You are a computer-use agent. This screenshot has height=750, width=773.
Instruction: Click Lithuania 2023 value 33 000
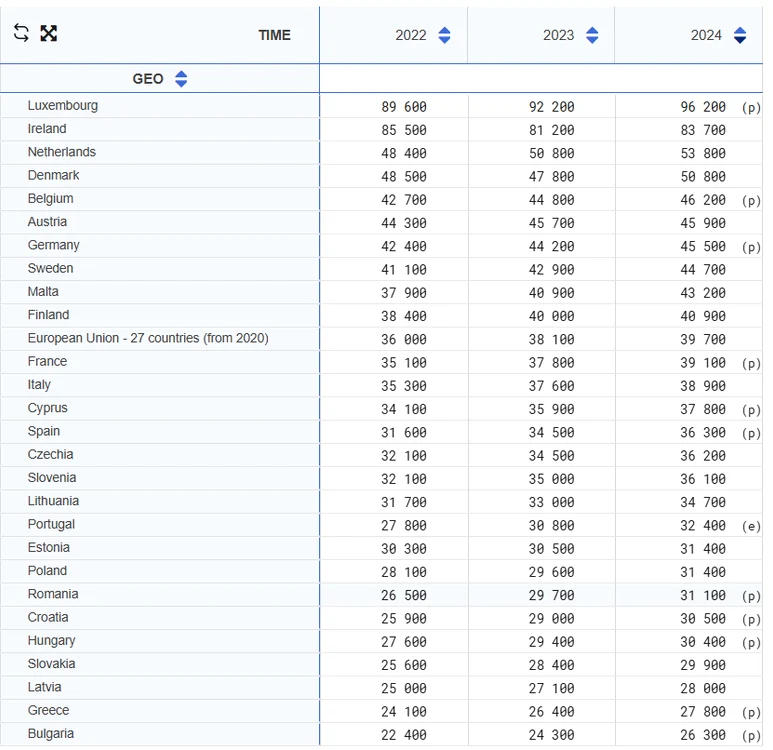click(552, 502)
